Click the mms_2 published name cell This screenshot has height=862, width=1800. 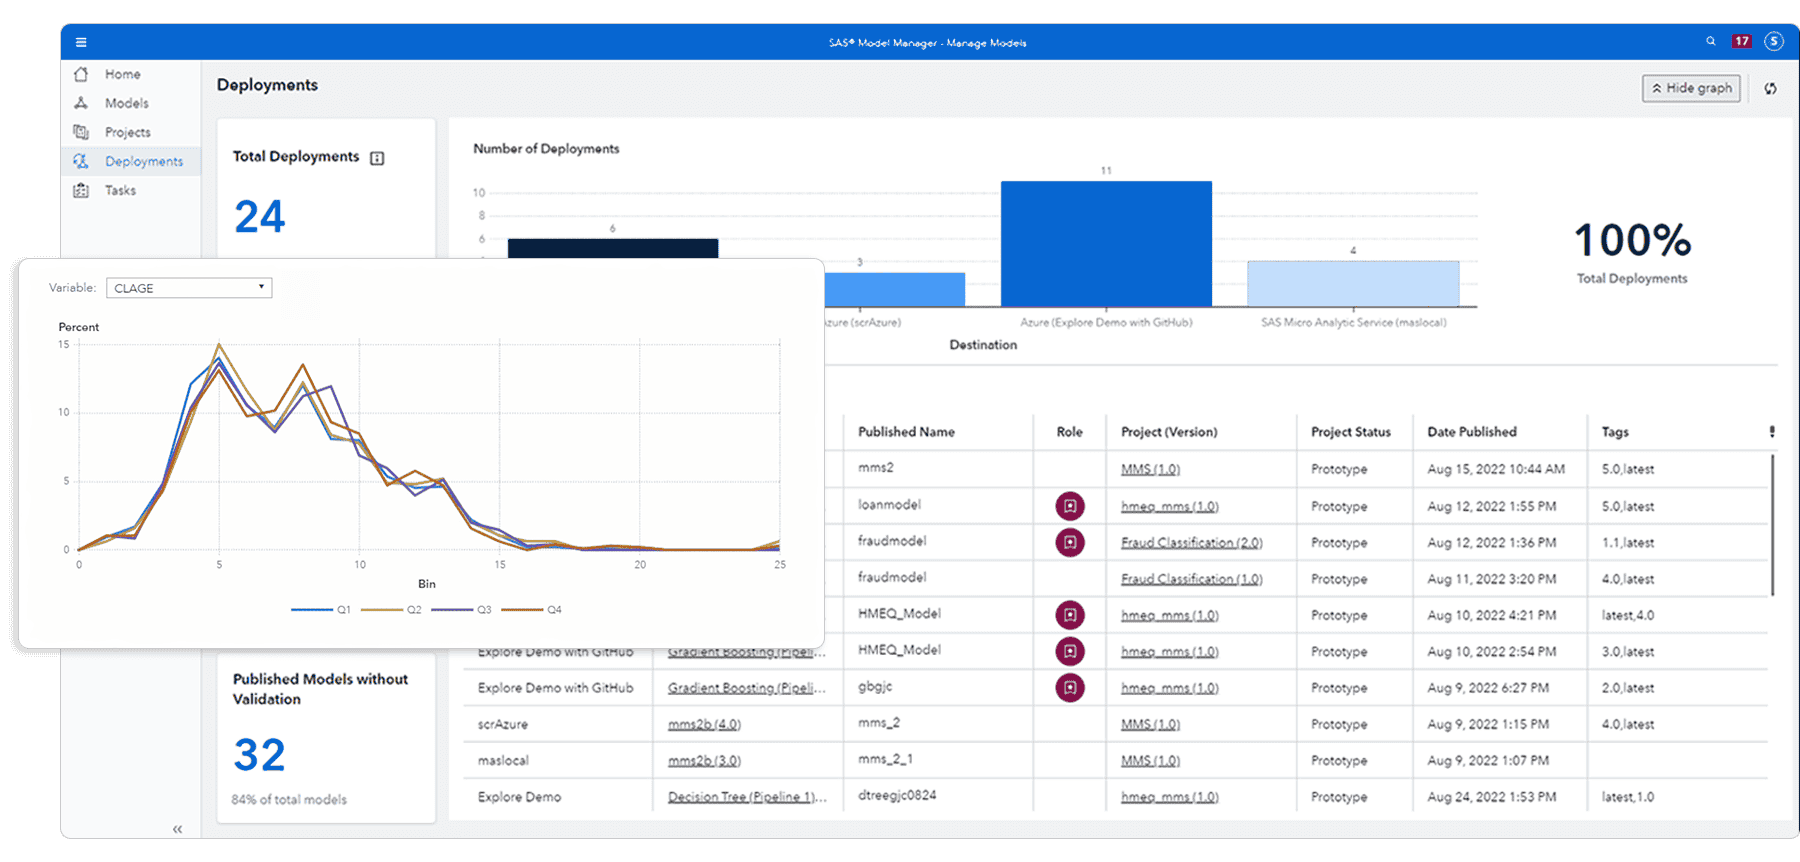click(x=879, y=722)
